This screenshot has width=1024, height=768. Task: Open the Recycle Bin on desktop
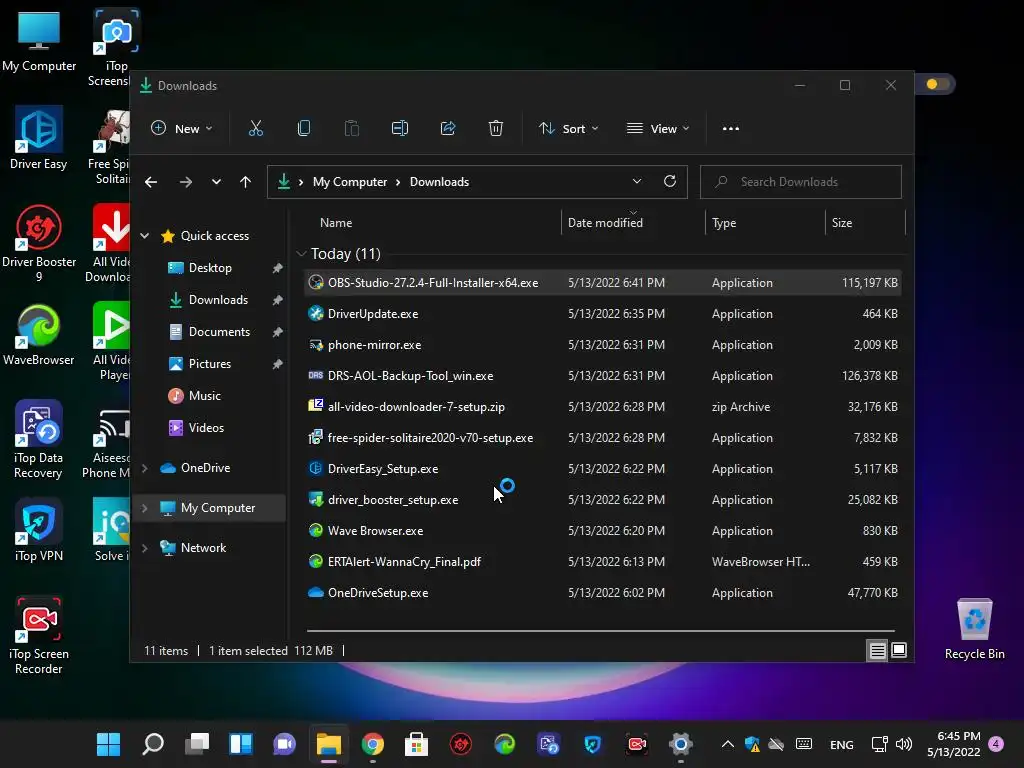(974, 629)
